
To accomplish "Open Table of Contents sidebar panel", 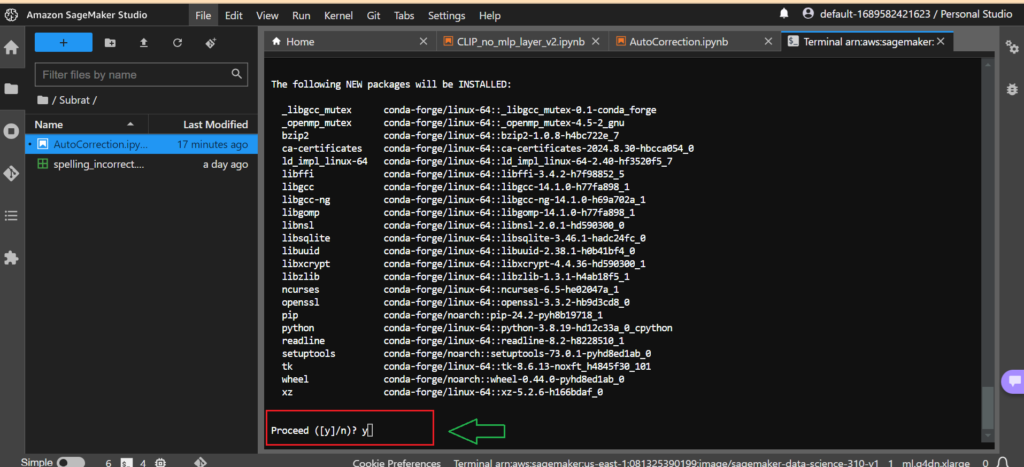I will pyautogui.click(x=11, y=215).
